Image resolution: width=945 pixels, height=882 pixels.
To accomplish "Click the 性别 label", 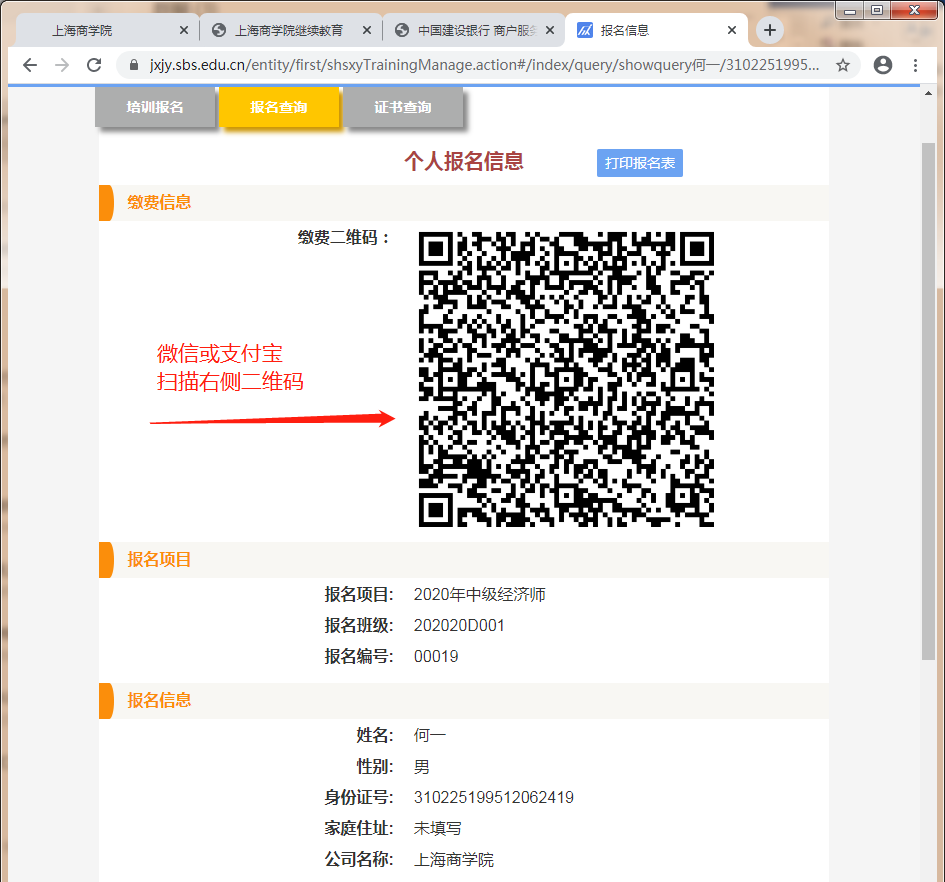I will (x=375, y=767).
